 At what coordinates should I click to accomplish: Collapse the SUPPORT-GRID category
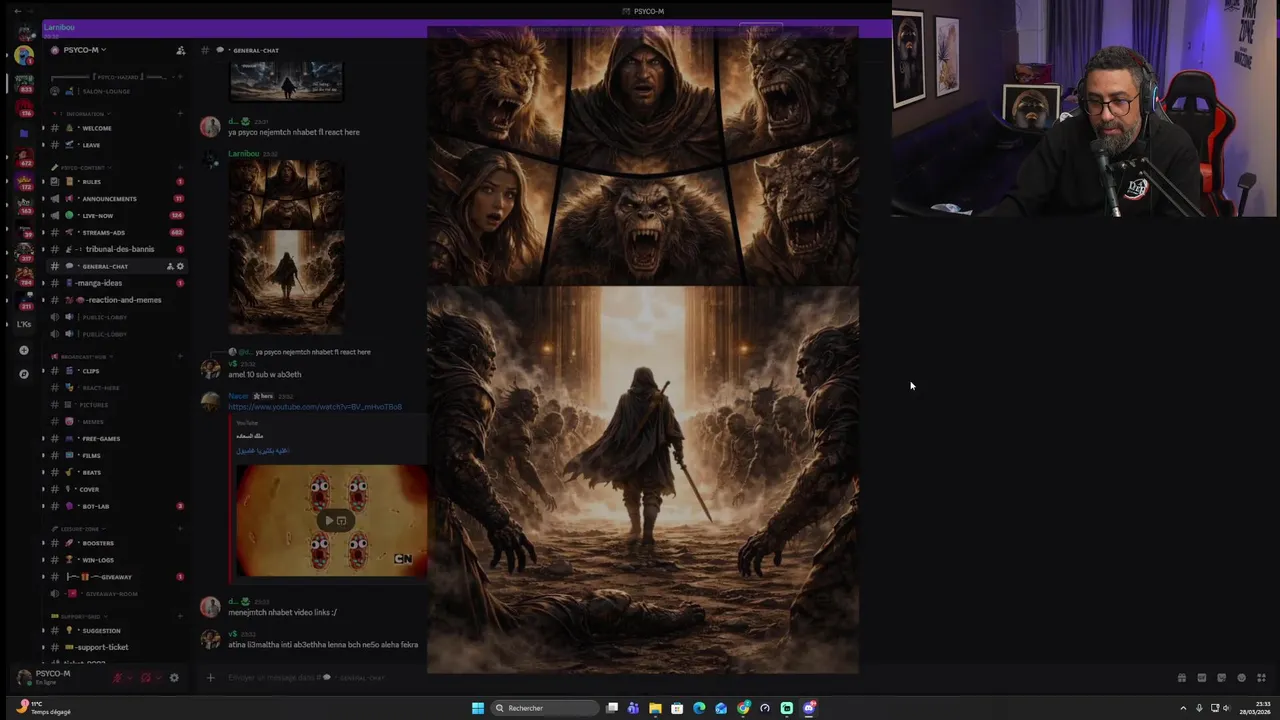click(79, 617)
